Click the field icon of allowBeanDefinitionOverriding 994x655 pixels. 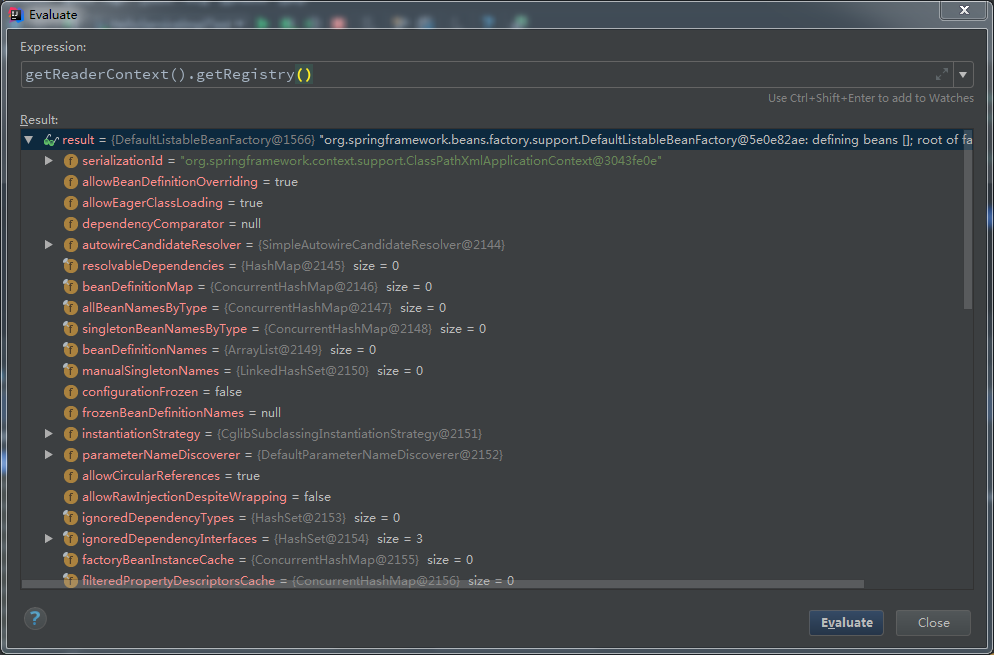[70, 182]
